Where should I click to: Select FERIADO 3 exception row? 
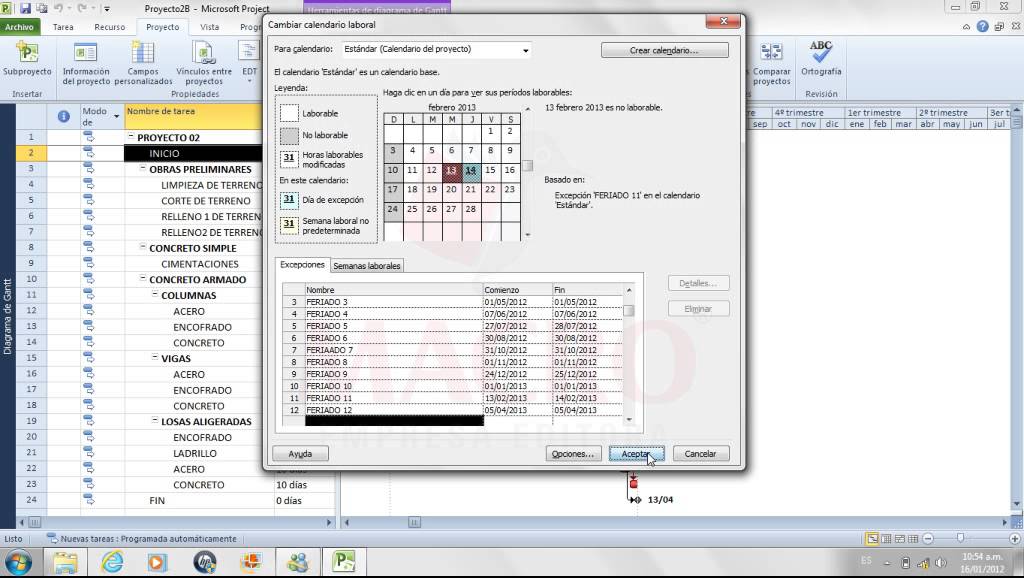coord(453,302)
